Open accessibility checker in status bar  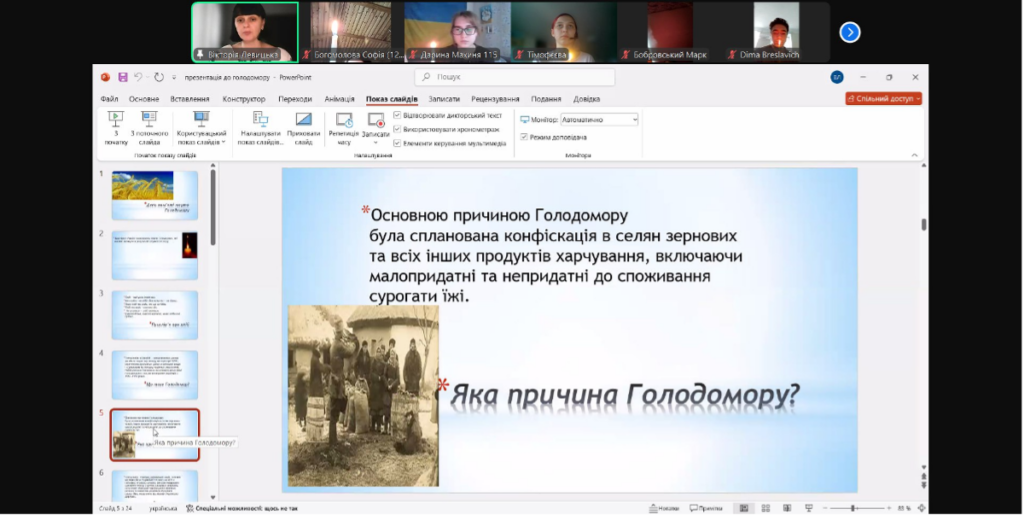click(x=242, y=508)
